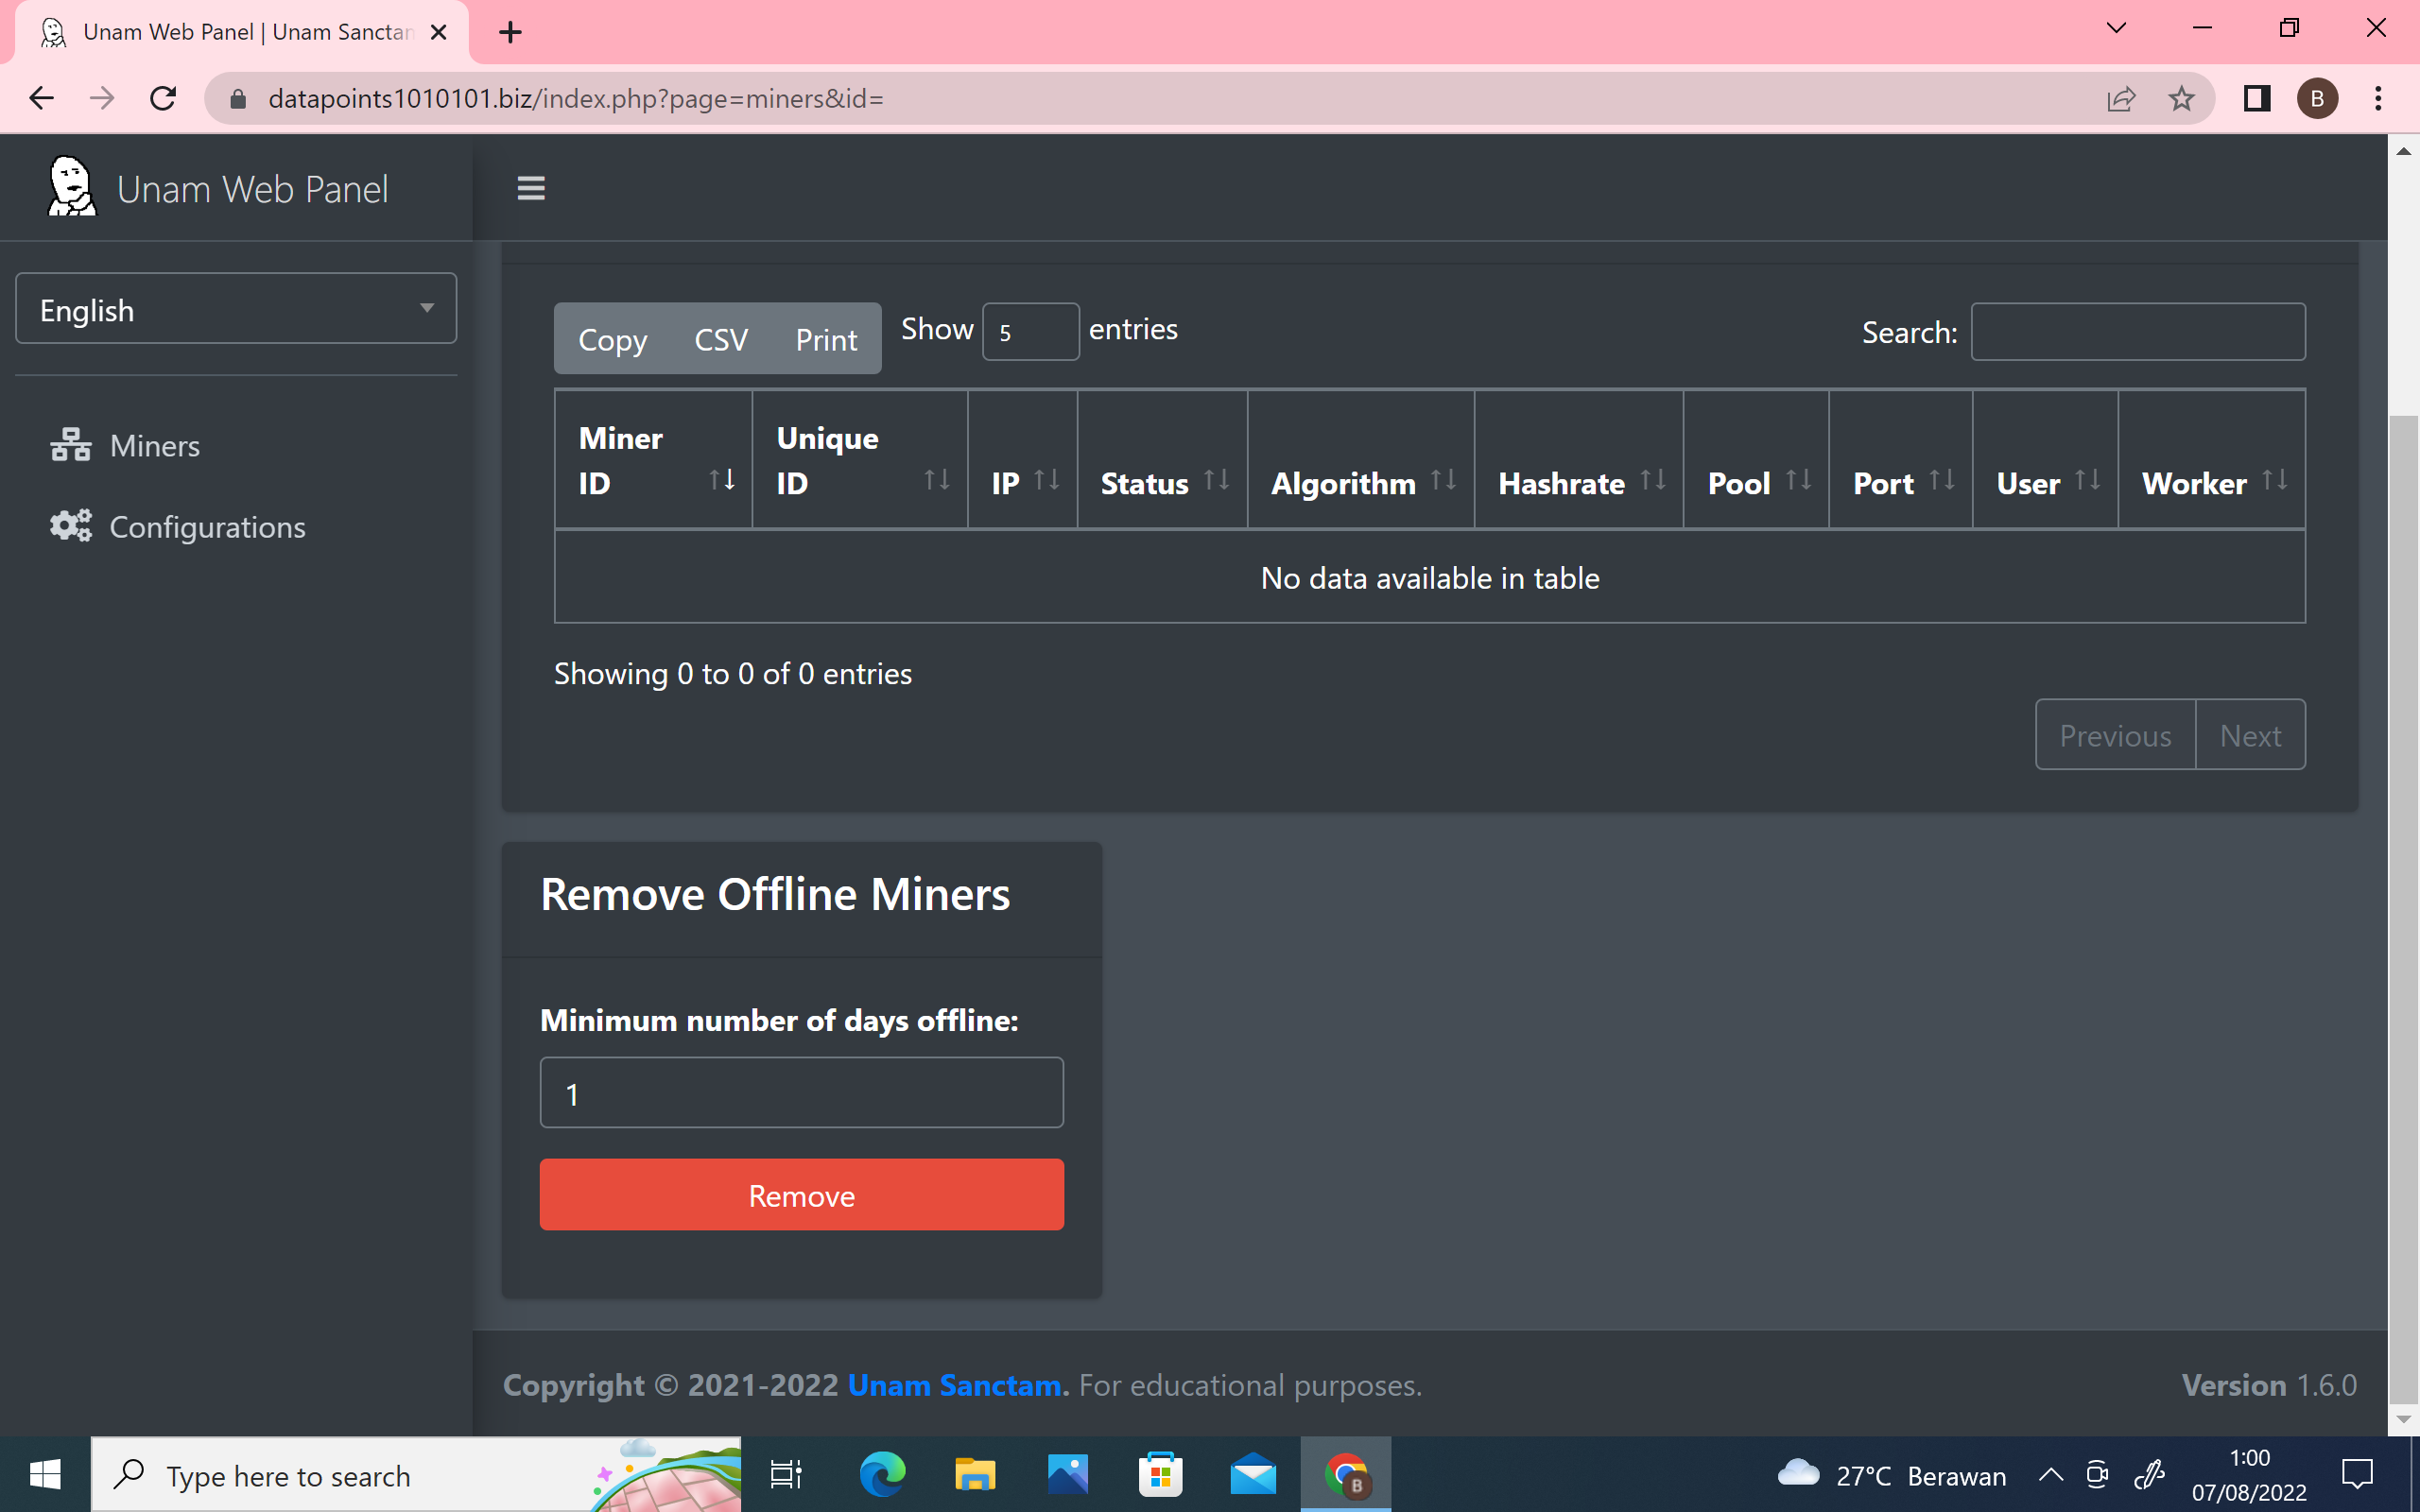Image resolution: width=2420 pixels, height=1512 pixels.
Task: Reload the page using refresh icon
Action: coord(163,98)
